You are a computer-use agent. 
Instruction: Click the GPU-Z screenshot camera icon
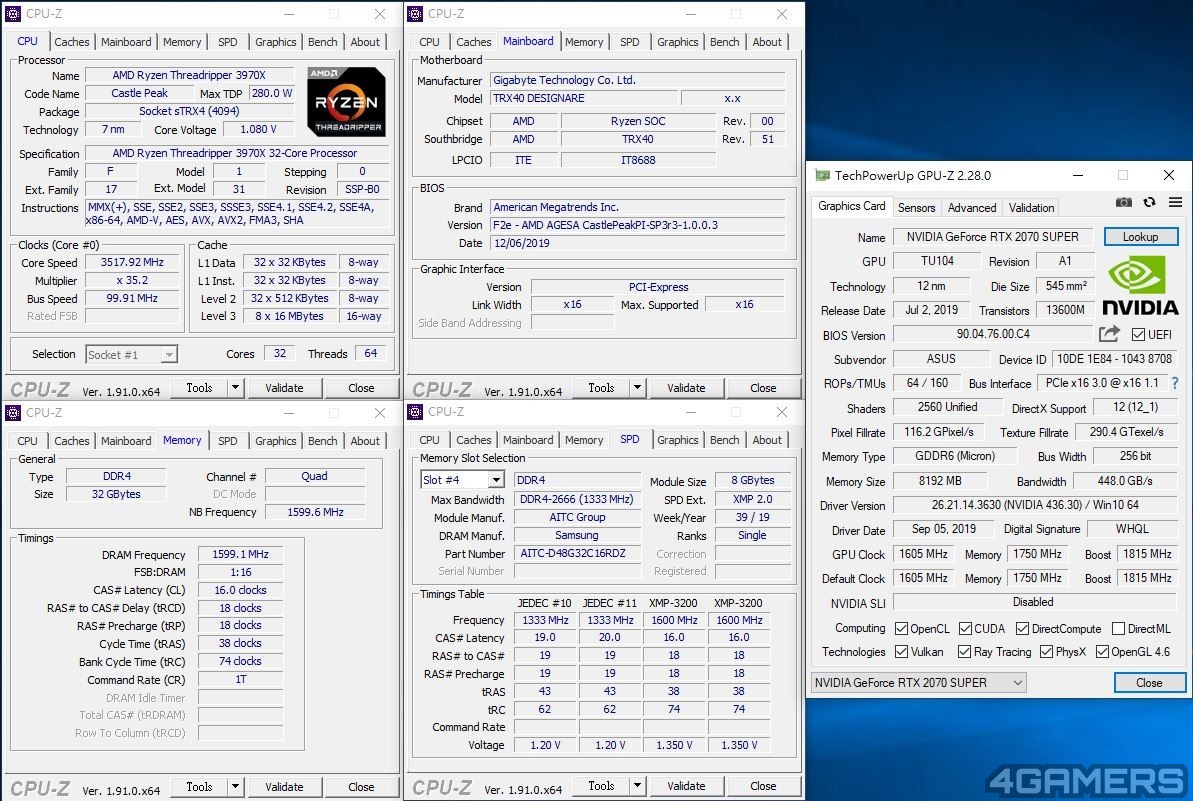click(1123, 202)
